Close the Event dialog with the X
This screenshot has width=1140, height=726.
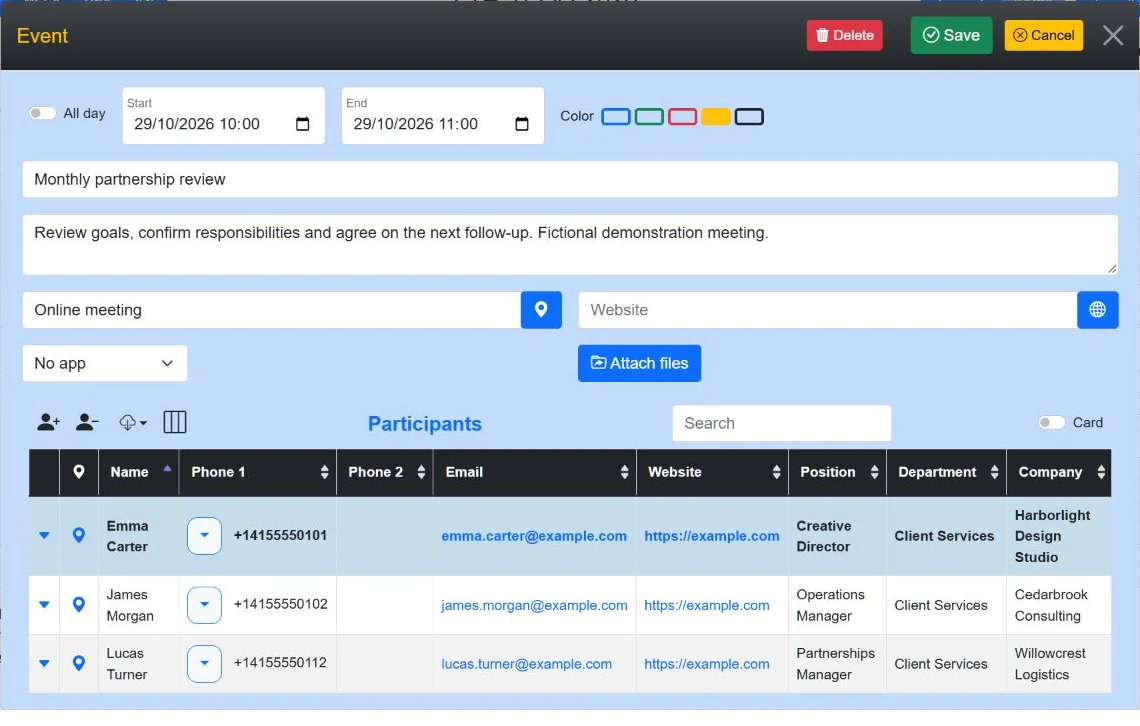(1112, 35)
